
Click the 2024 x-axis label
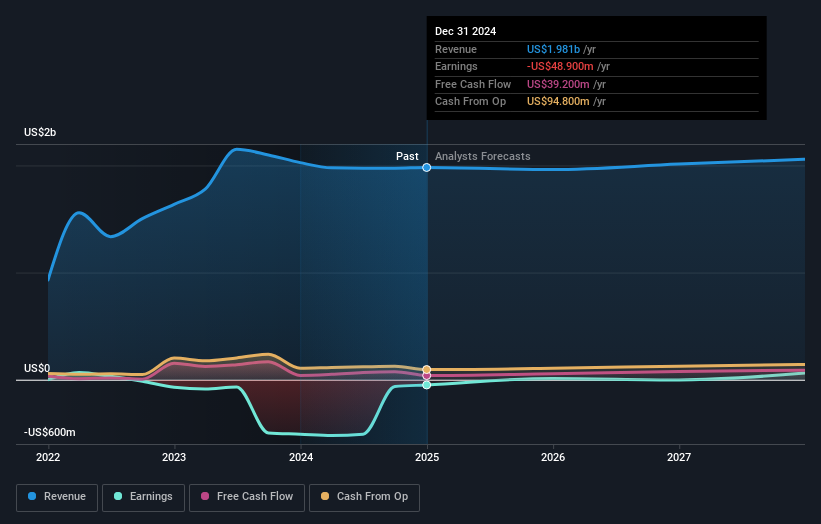[301, 458]
